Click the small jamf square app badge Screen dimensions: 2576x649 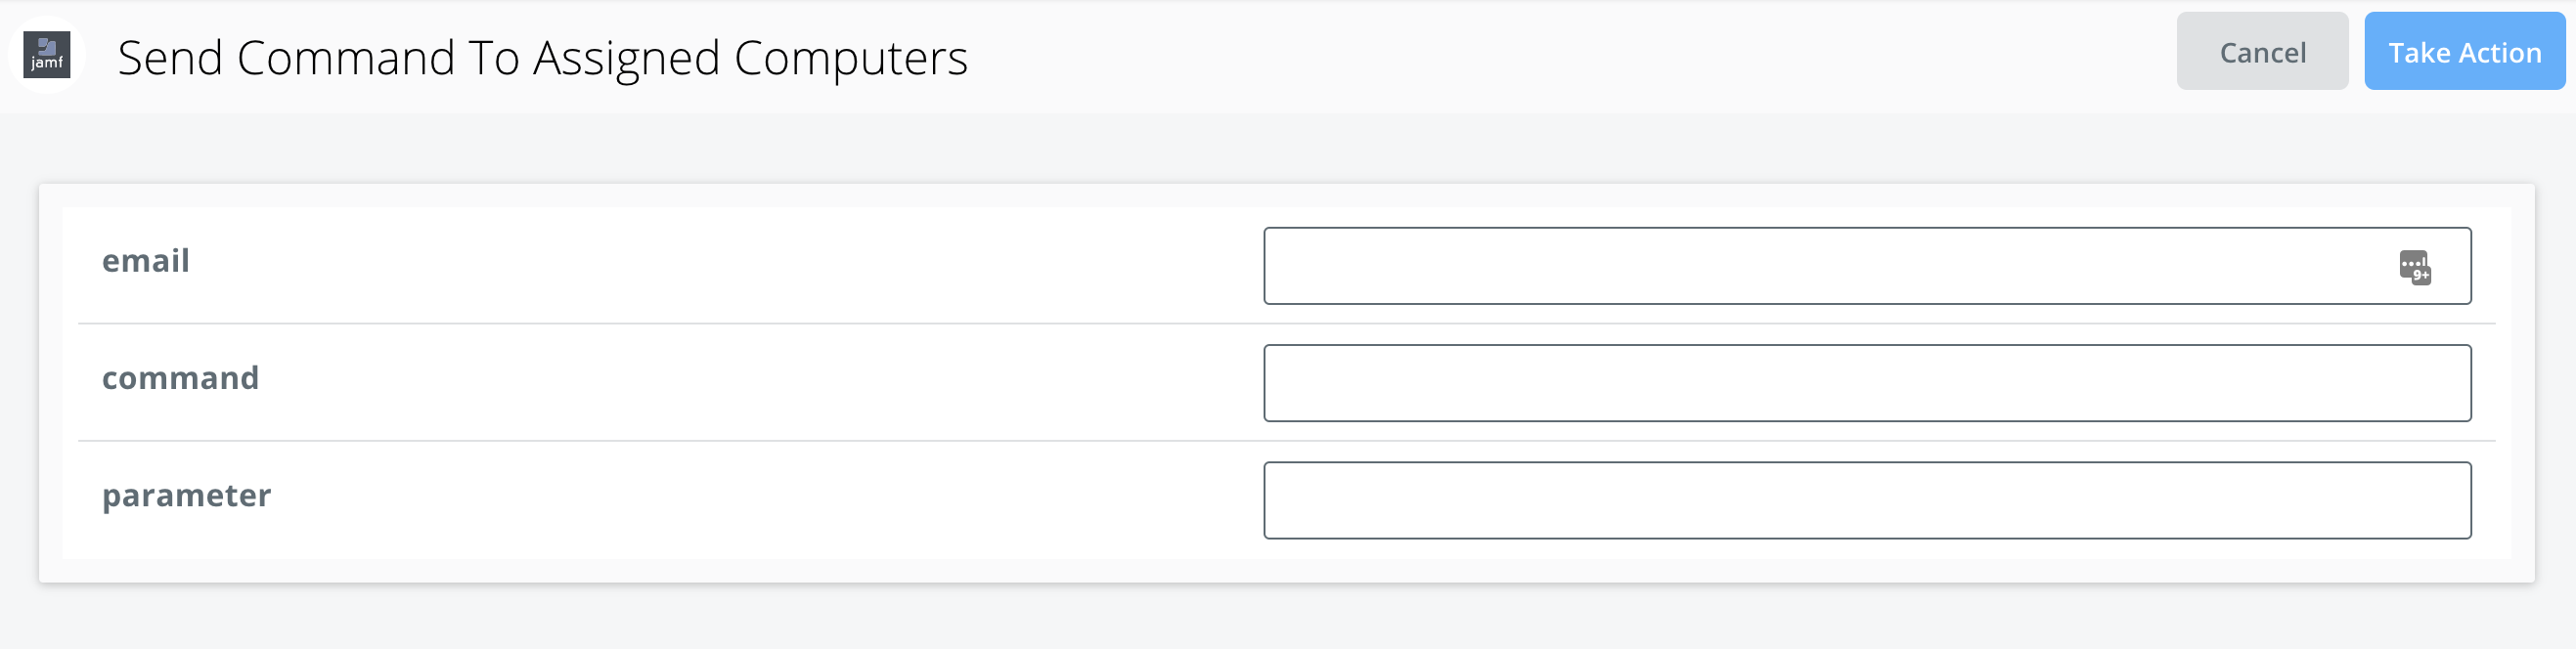click(x=47, y=55)
